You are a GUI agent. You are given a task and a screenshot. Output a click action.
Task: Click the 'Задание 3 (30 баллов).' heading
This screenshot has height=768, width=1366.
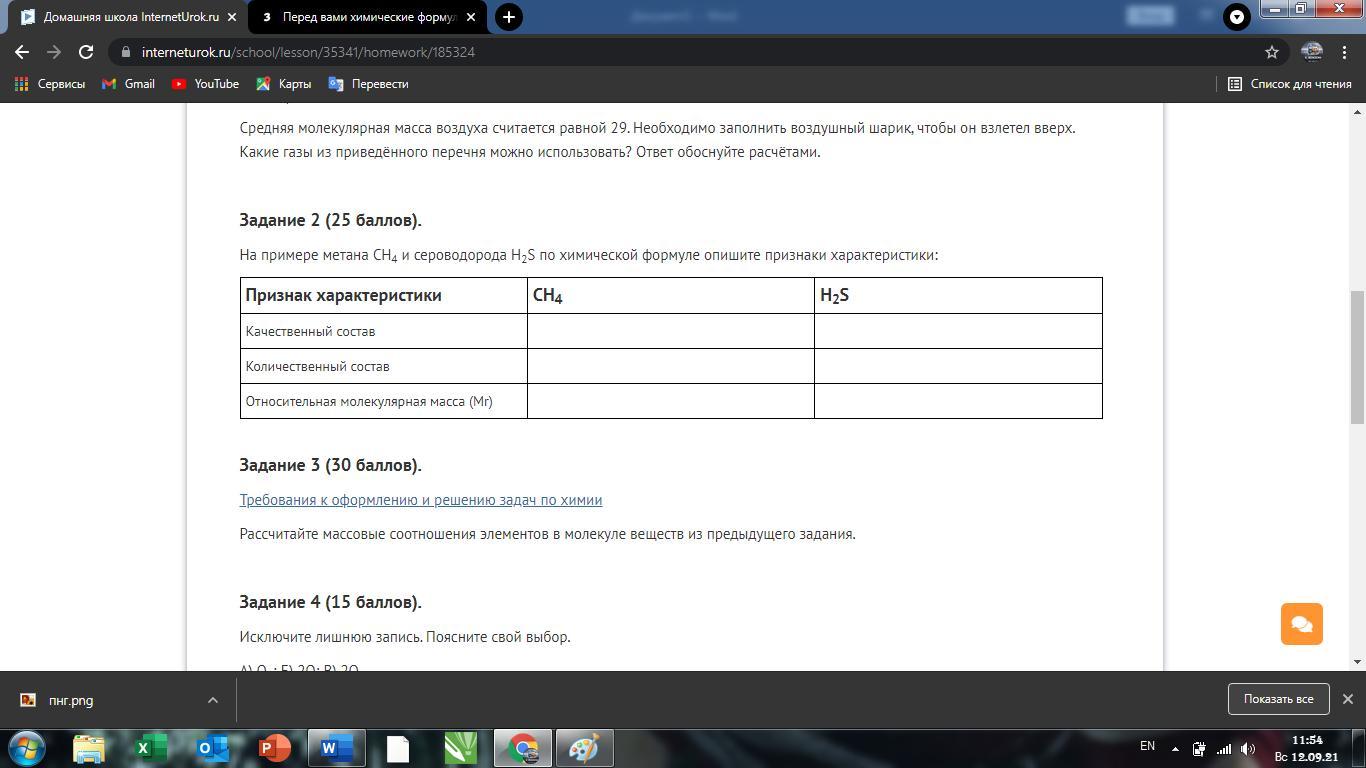pyautogui.click(x=331, y=465)
